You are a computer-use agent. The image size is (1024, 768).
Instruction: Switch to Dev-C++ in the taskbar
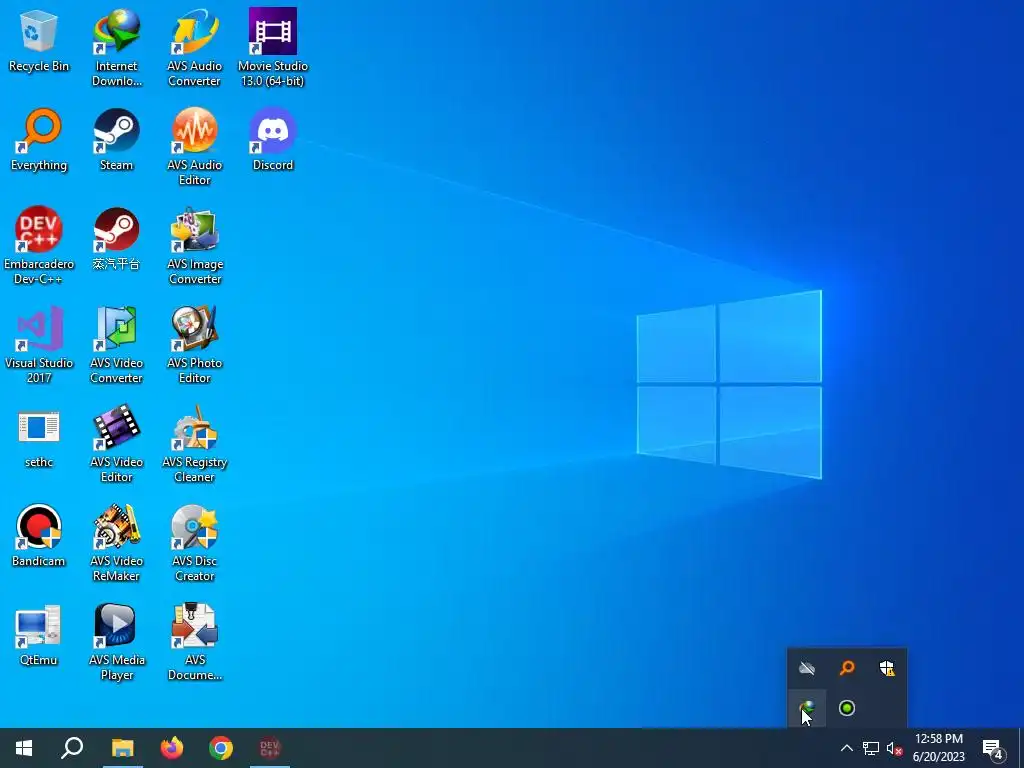tap(270, 748)
